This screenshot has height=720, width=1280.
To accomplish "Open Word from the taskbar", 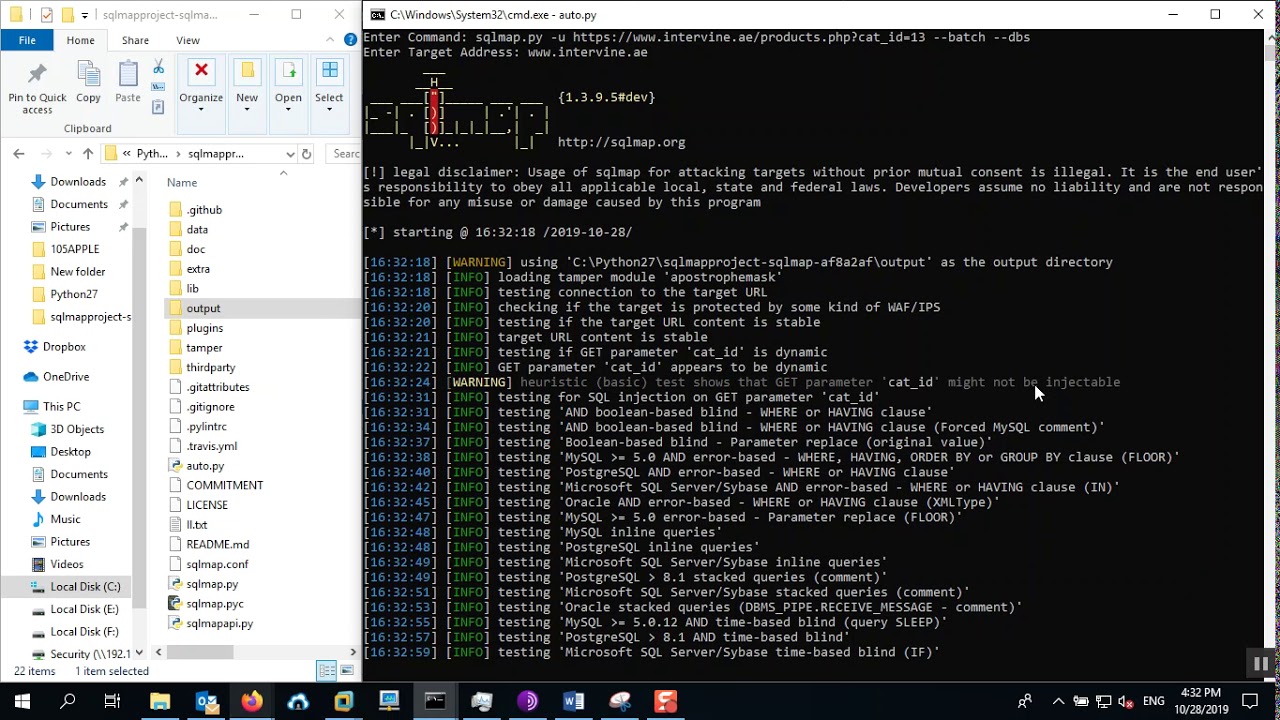I will [573, 701].
